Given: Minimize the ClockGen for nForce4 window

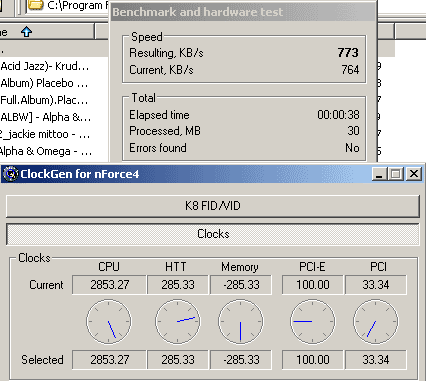Looking at the screenshot, I should [379, 174].
